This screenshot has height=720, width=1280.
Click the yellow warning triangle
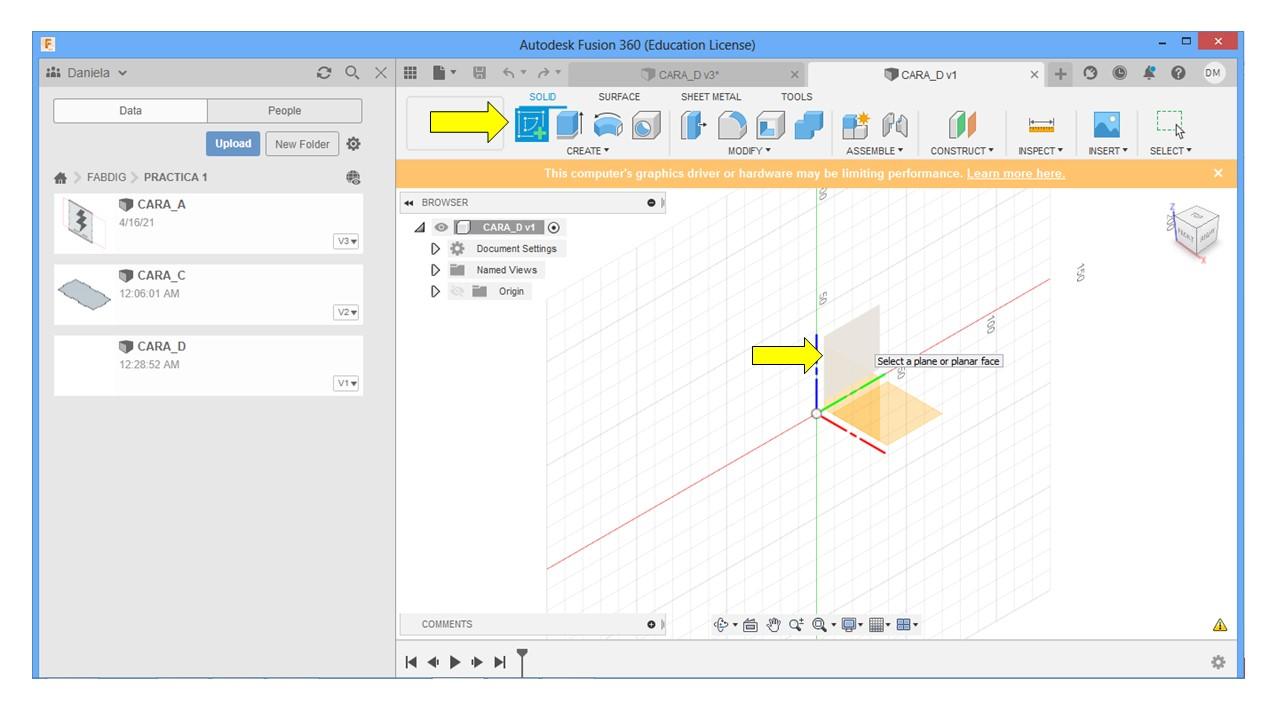[x=1220, y=625]
